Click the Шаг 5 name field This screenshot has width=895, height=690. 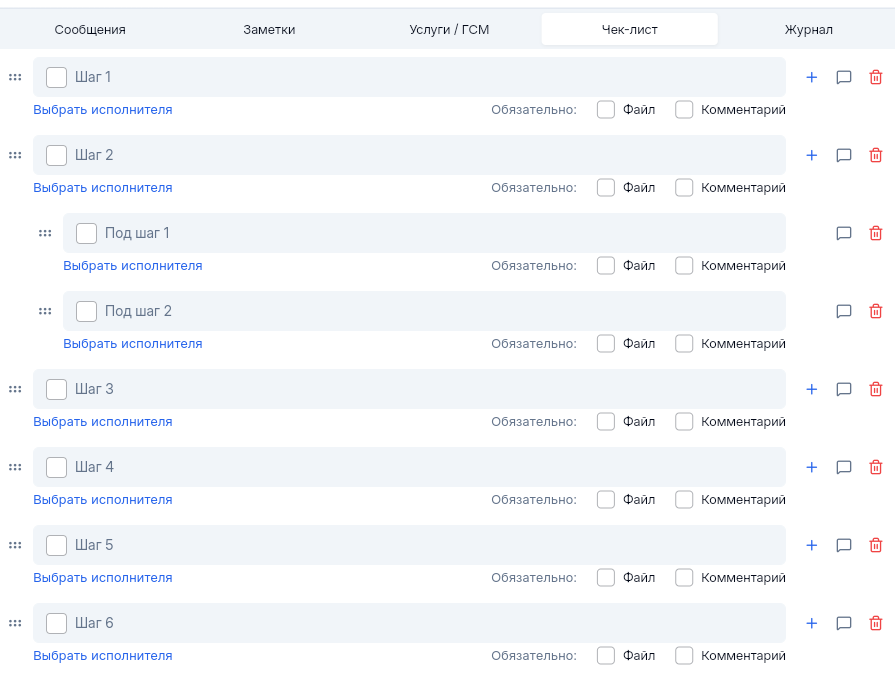[420, 545]
